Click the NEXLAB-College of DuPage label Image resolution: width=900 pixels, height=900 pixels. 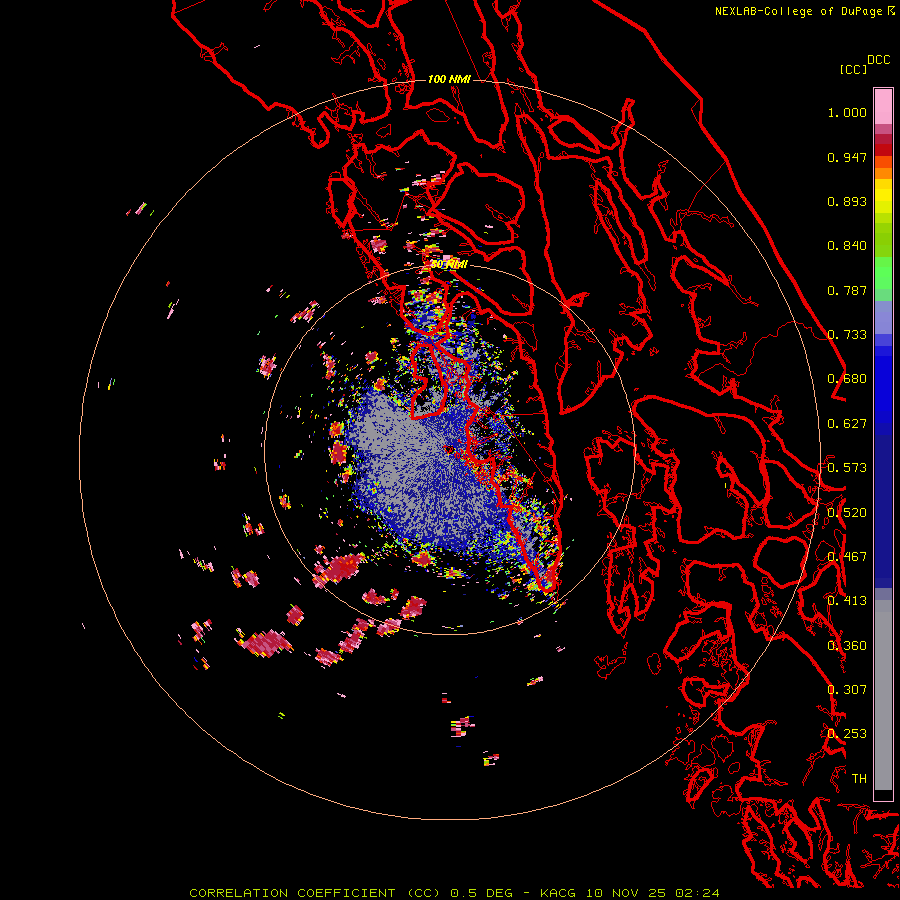pyautogui.click(x=798, y=11)
